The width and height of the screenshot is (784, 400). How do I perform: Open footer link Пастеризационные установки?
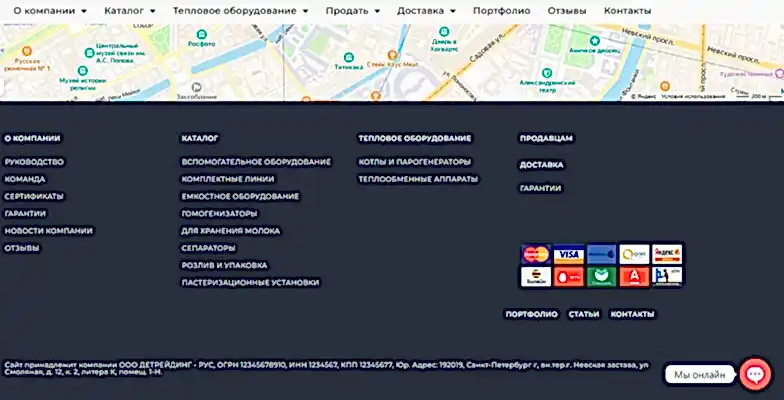tap(250, 282)
